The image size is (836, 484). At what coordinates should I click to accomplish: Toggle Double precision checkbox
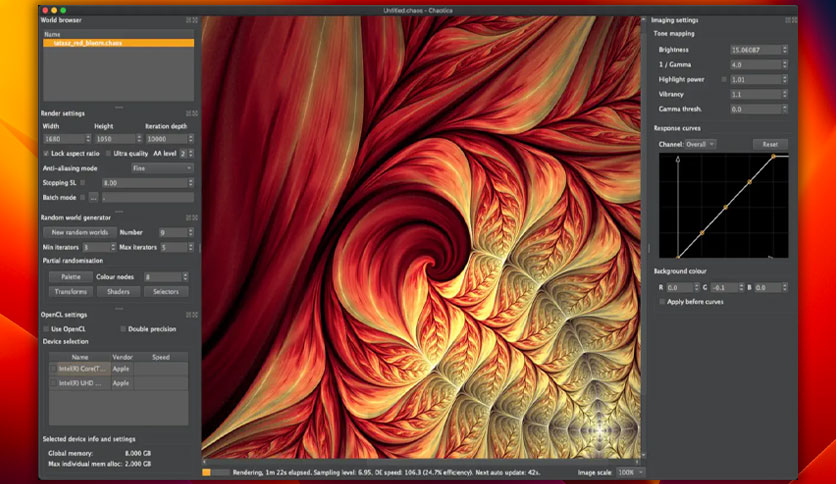123,329
